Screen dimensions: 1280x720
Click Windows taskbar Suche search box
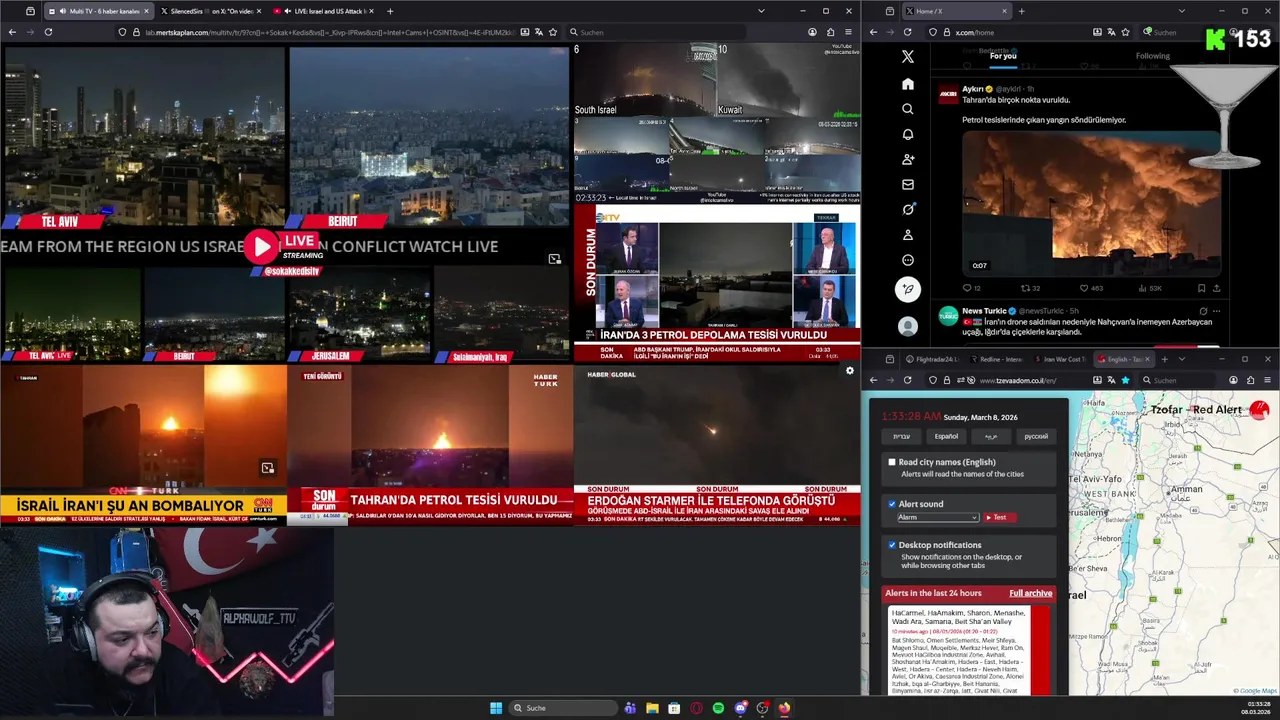point(563,708)
